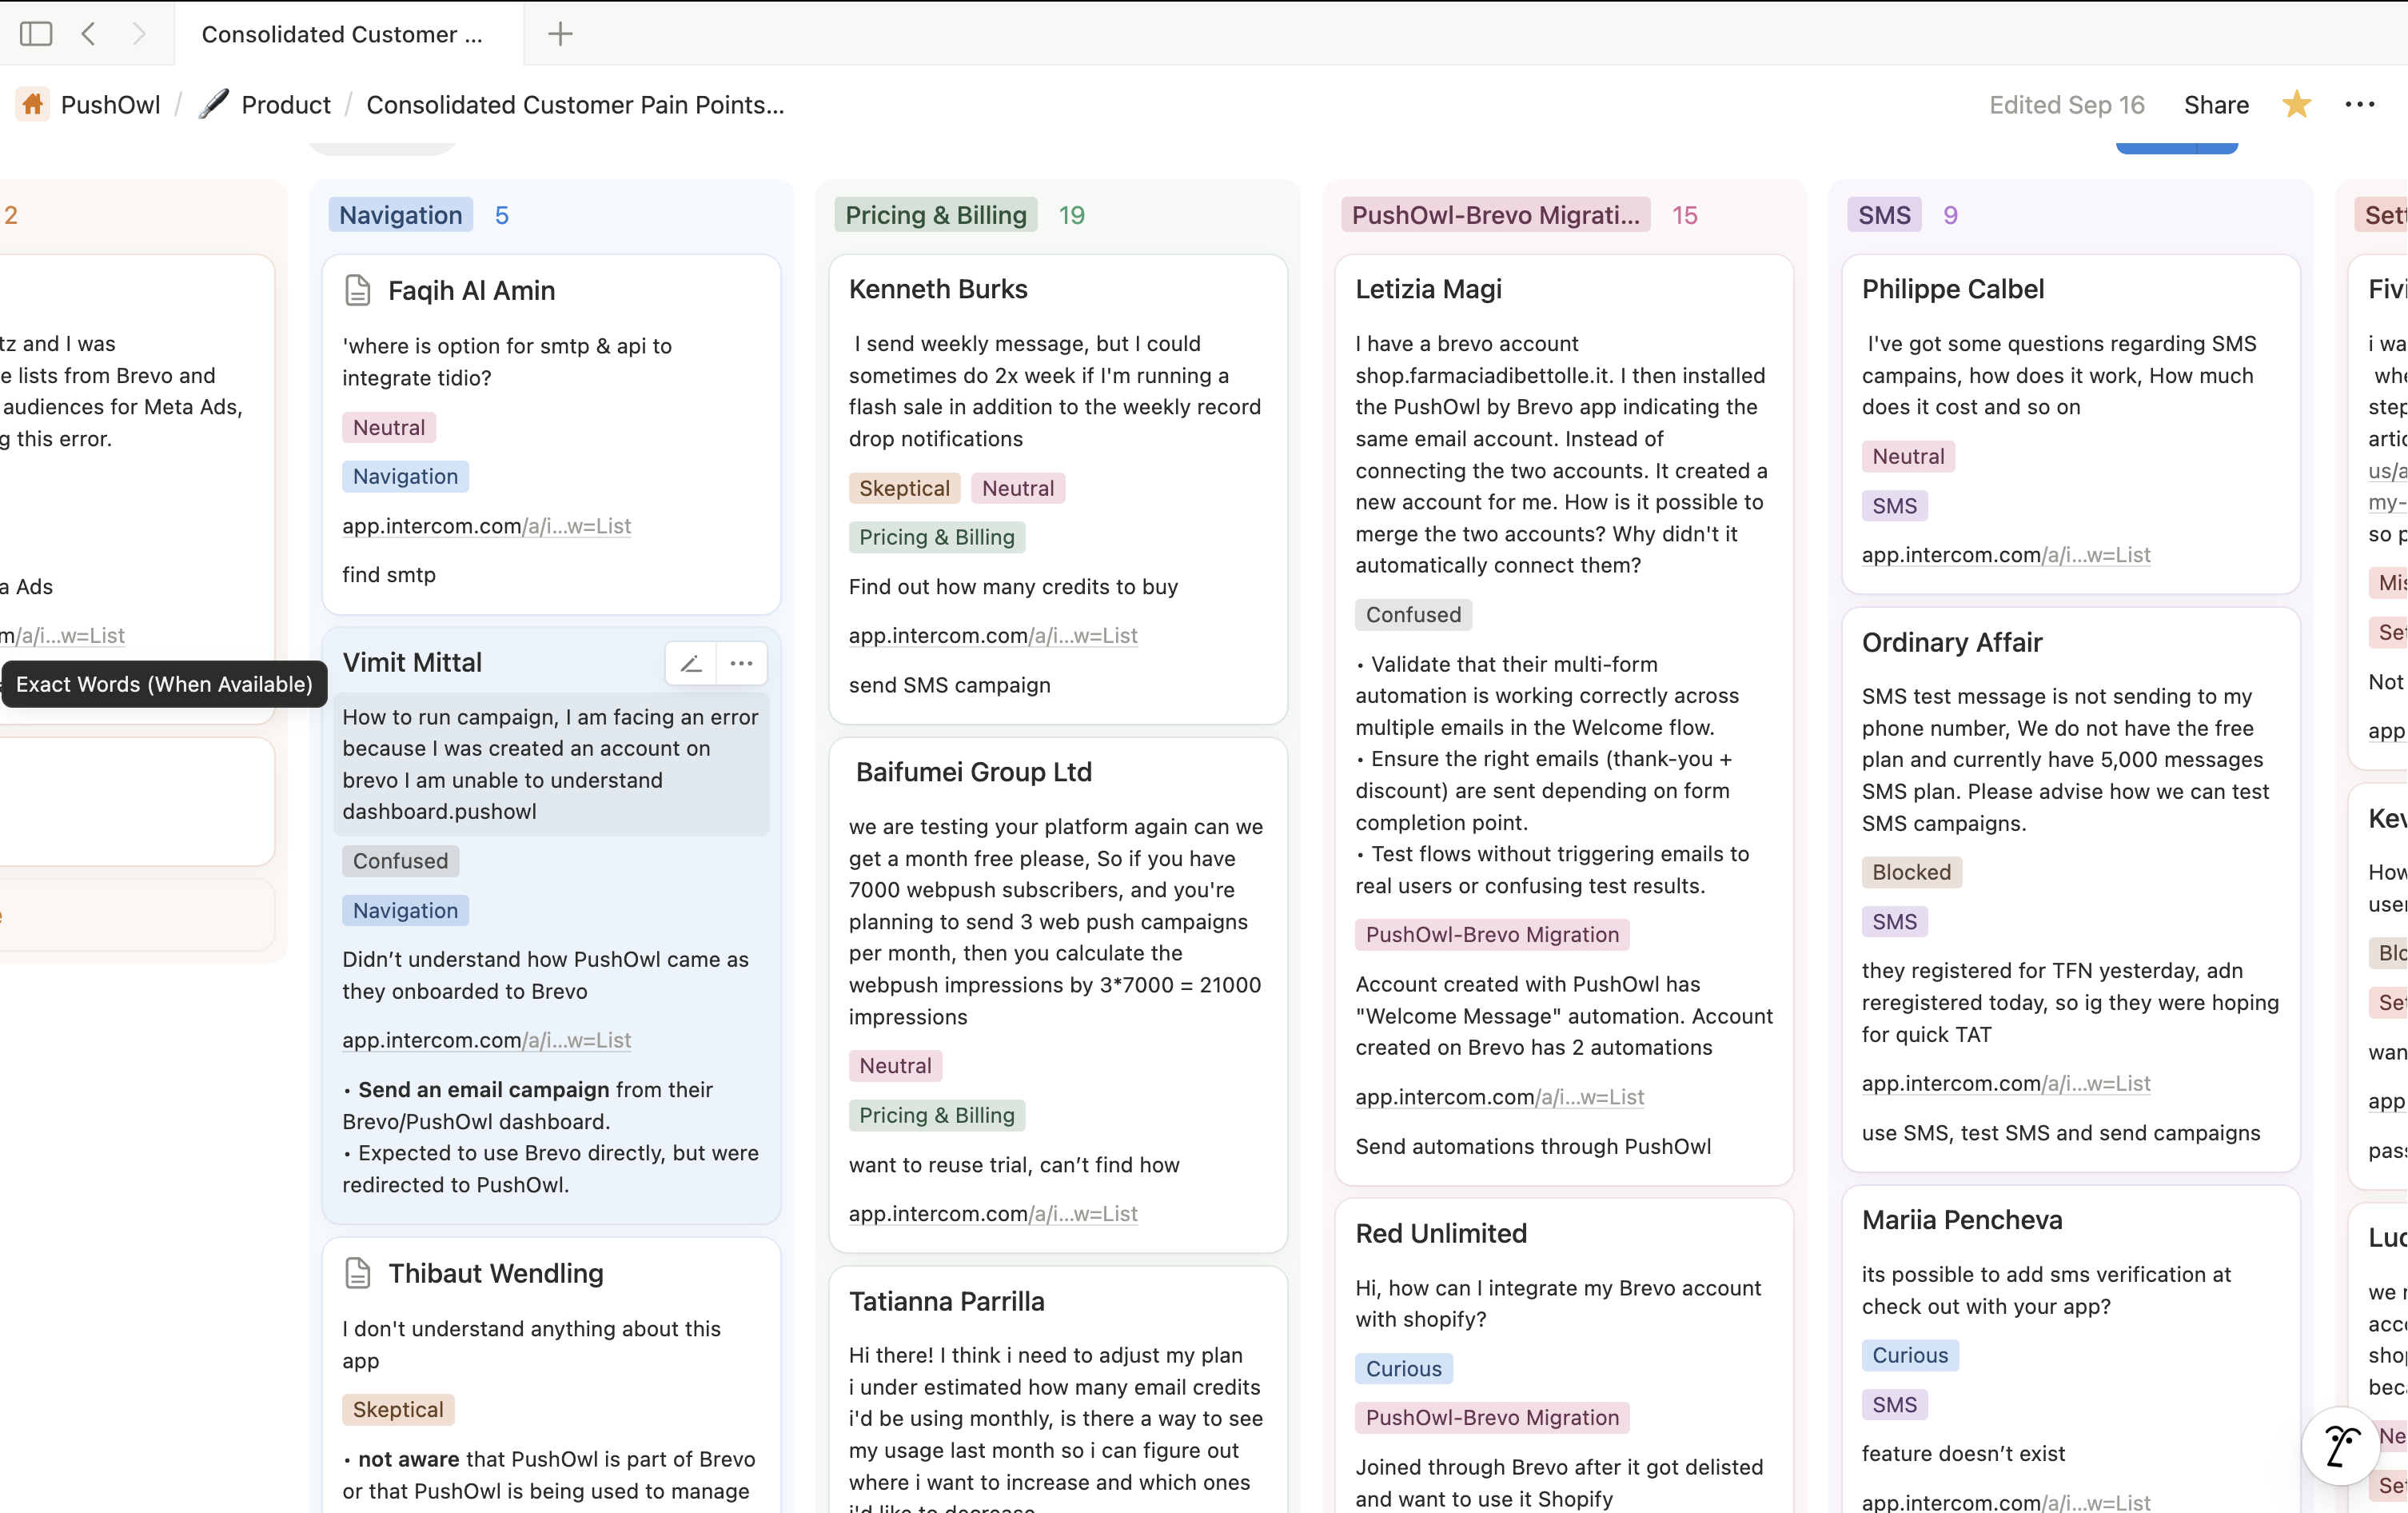
Task: Open a new tab with plus icon
Action: tap(560, 34)
